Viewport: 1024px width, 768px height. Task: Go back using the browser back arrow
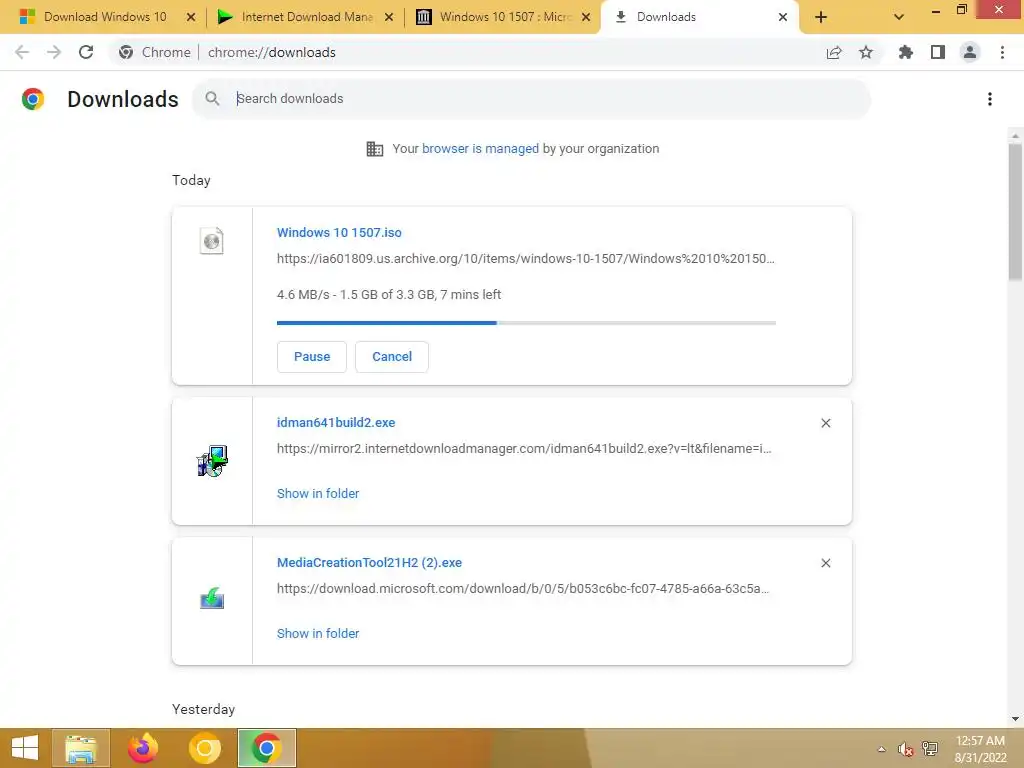point(22,52)
